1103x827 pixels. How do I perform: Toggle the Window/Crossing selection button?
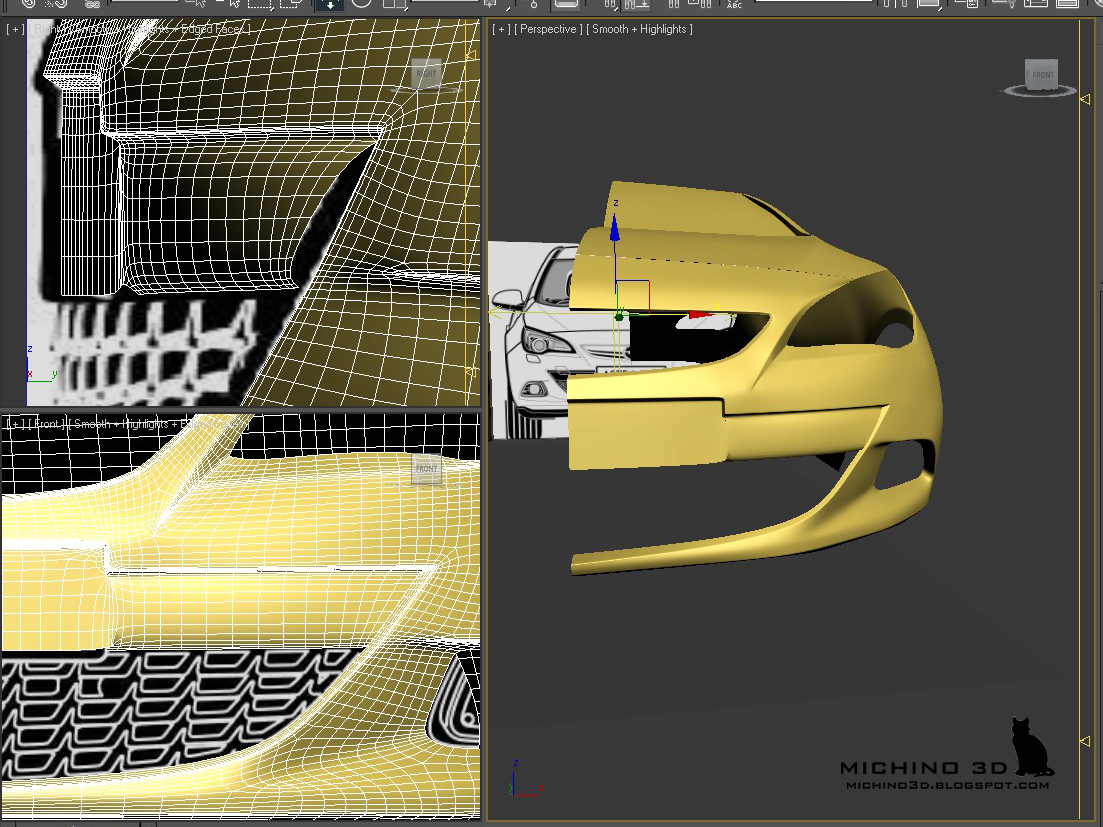pos(291,4)
